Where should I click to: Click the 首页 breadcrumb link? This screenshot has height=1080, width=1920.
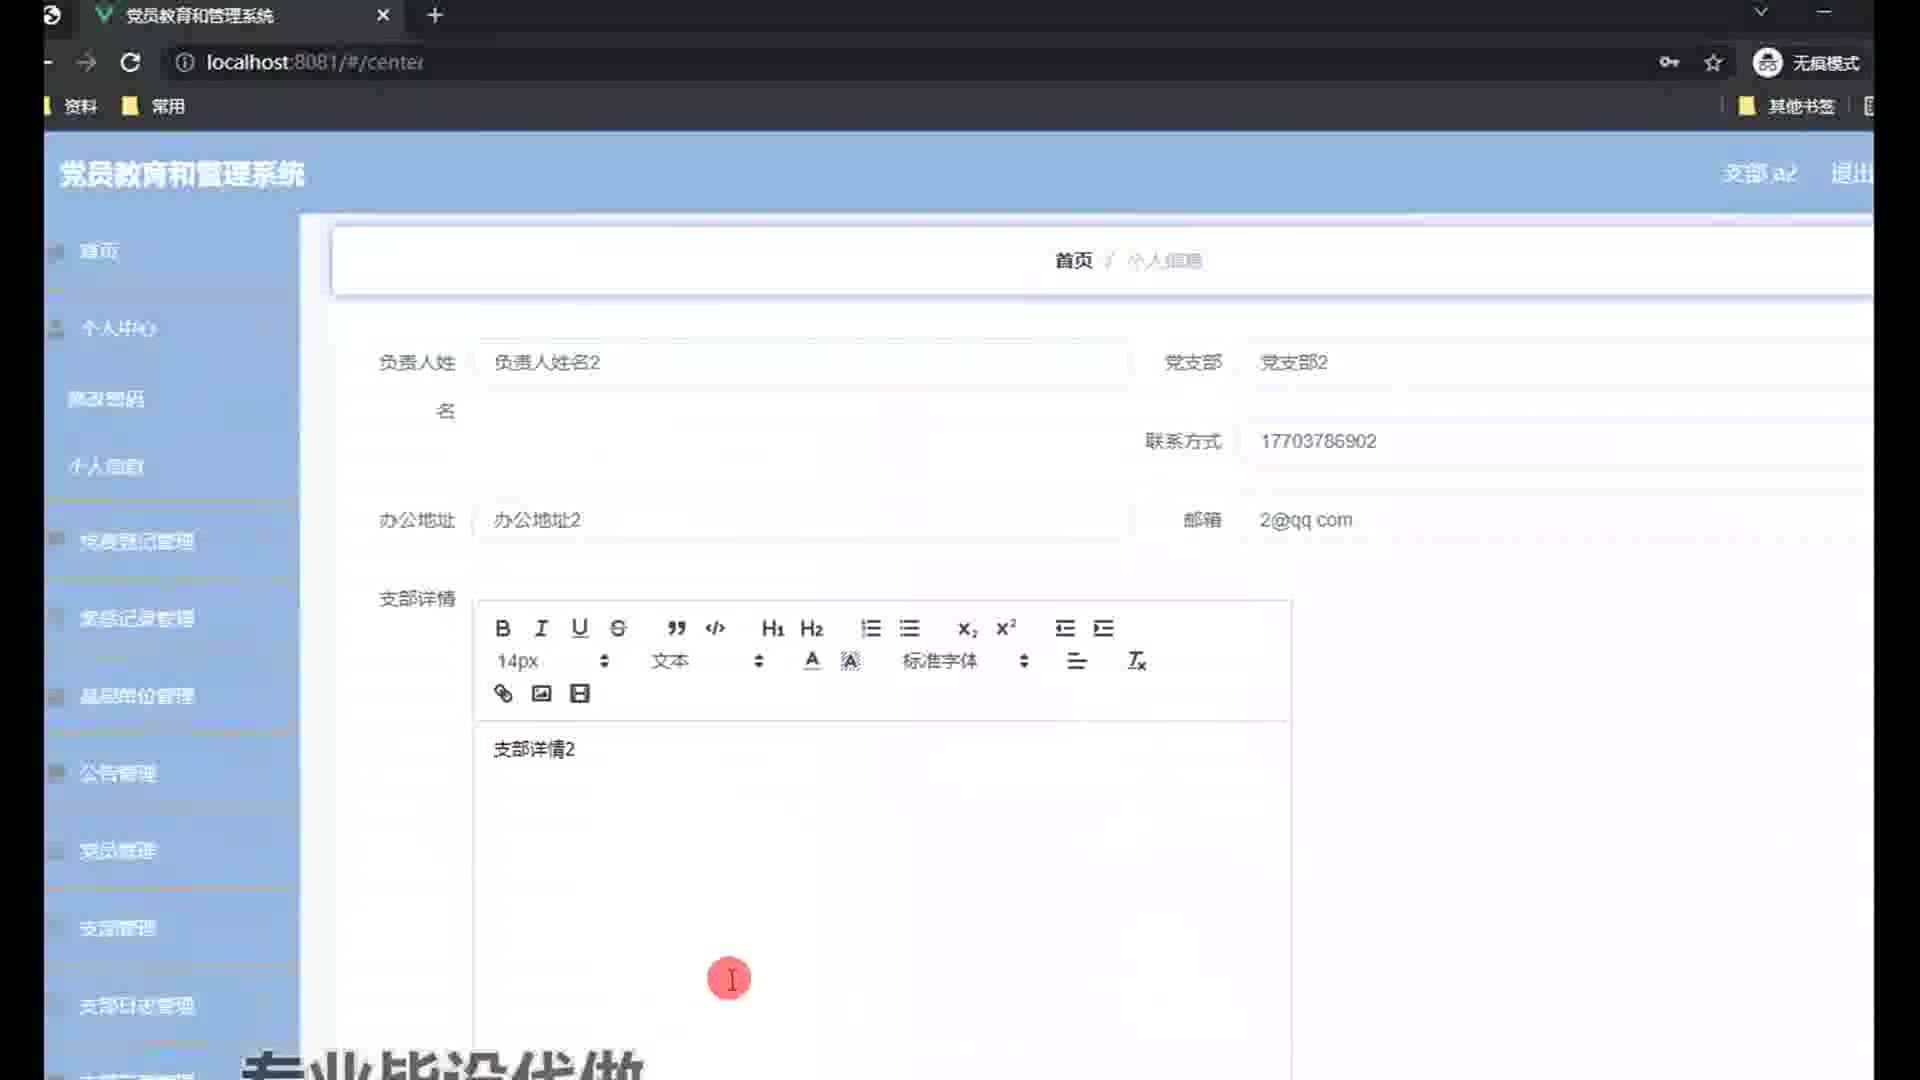click(1073, 261)
